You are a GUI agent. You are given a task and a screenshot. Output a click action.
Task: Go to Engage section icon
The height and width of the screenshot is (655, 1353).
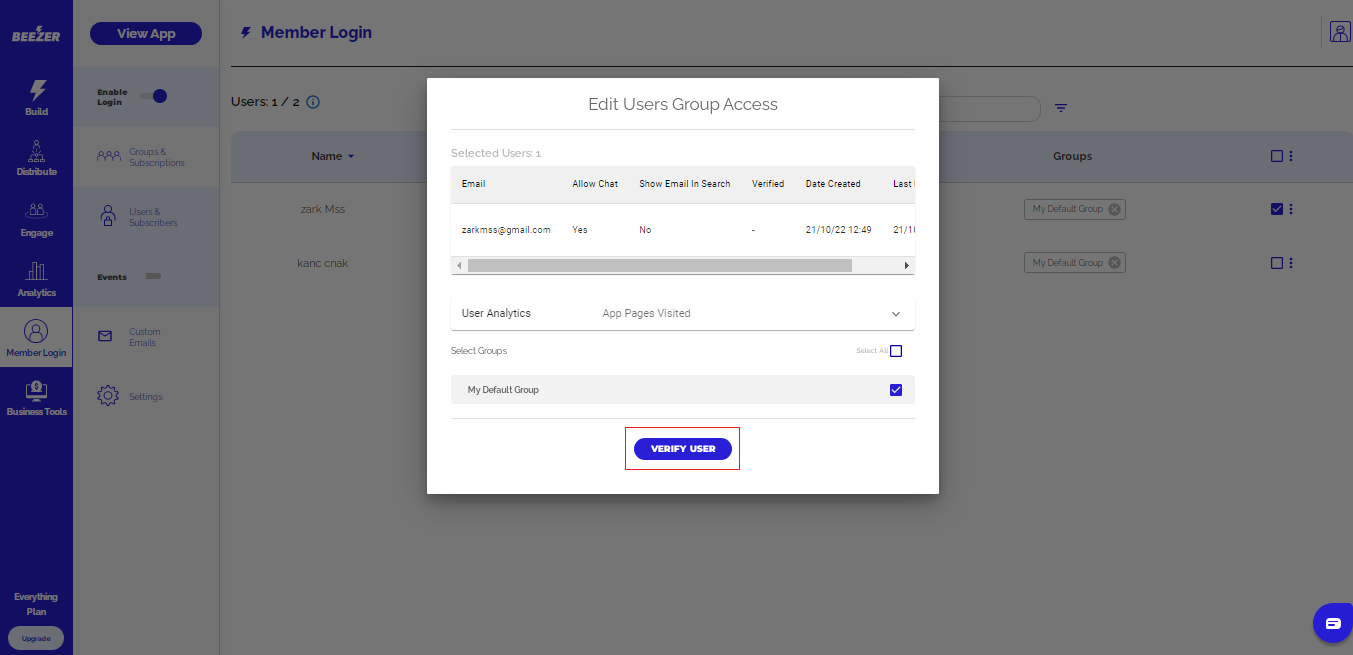tap(36, 211)
